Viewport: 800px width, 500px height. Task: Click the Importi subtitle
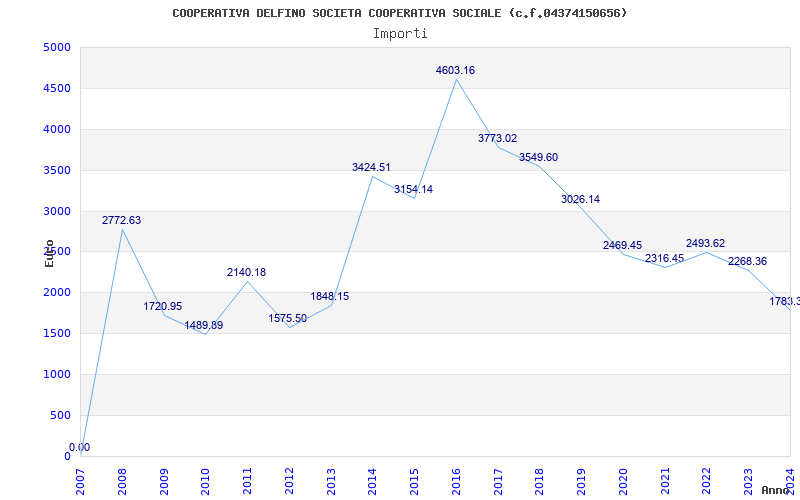[x=400, y=34]
